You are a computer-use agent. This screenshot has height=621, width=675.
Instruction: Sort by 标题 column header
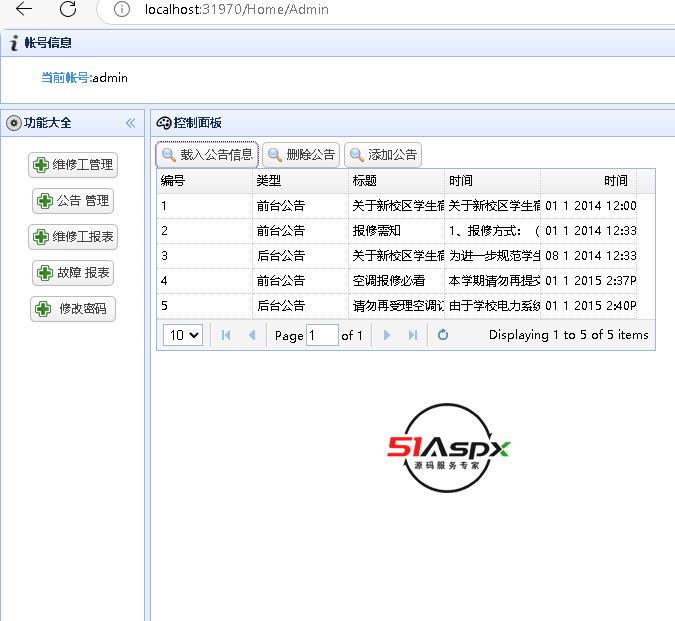pos(396,181)
